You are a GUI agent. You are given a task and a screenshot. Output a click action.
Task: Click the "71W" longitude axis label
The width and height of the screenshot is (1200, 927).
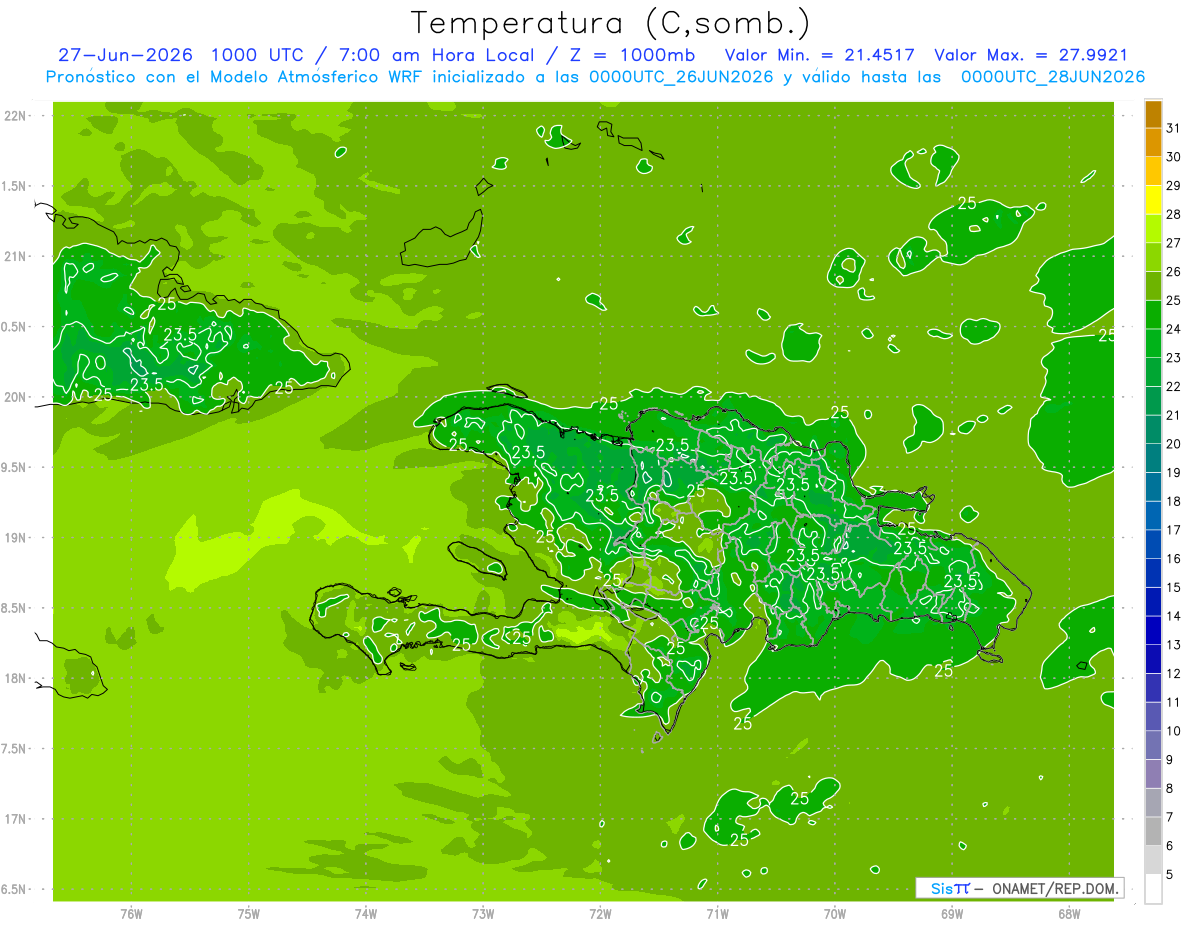pos(717,914)
